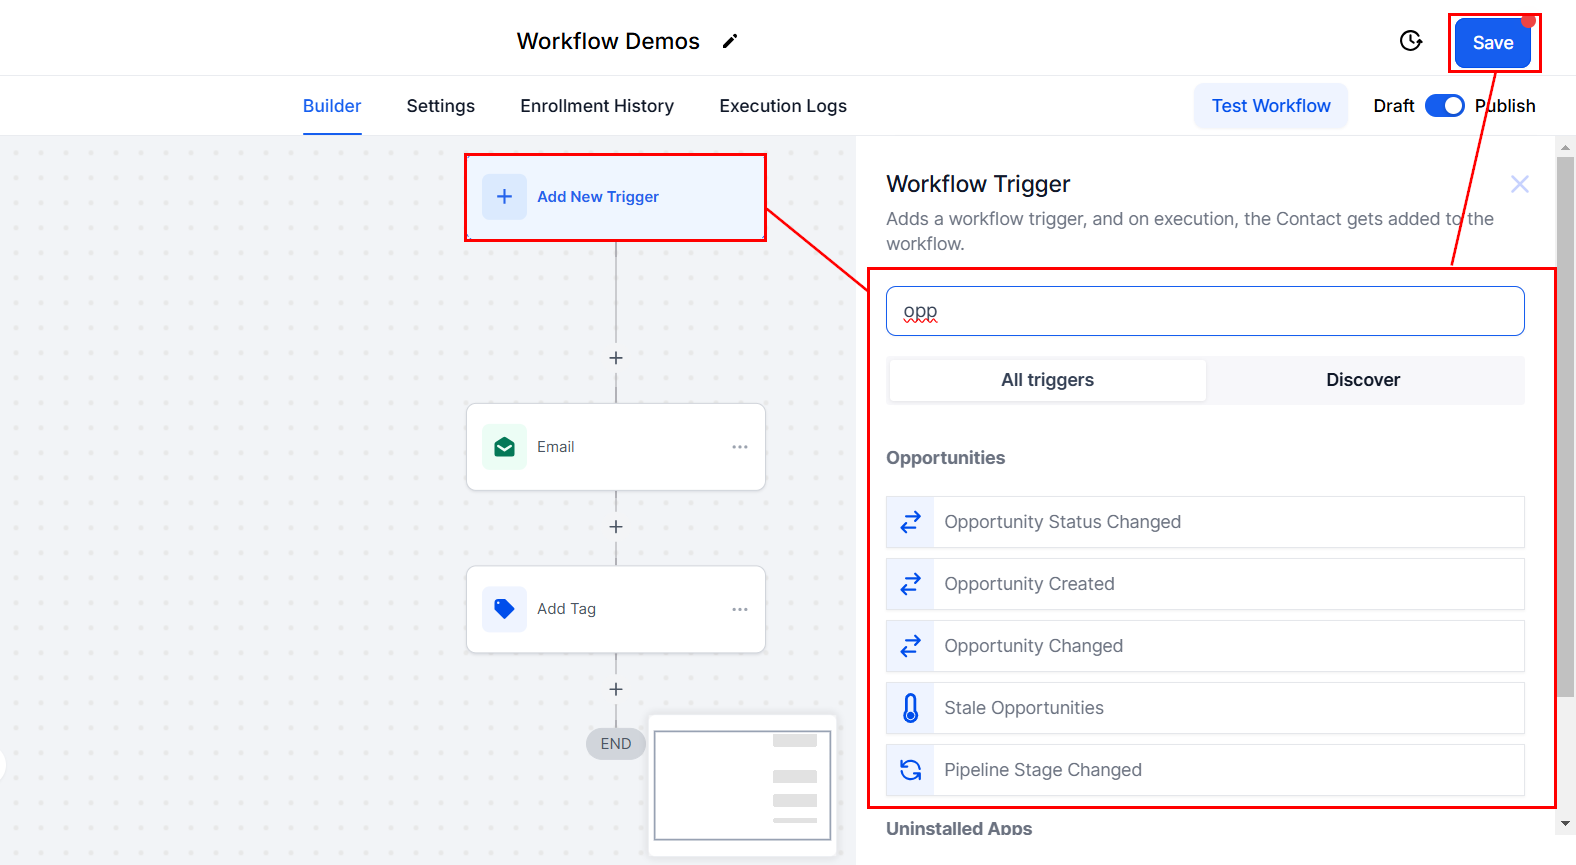Select the Stale Opportunities trigger

(x=1205, y=708)
